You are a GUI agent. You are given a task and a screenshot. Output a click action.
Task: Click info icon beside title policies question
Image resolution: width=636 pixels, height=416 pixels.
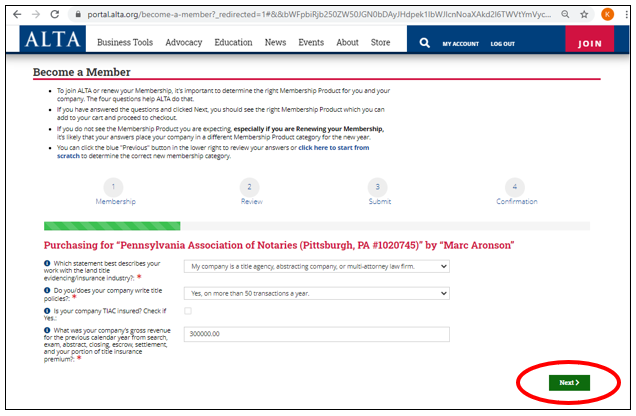pyautogui.click(x=47, y=291)
